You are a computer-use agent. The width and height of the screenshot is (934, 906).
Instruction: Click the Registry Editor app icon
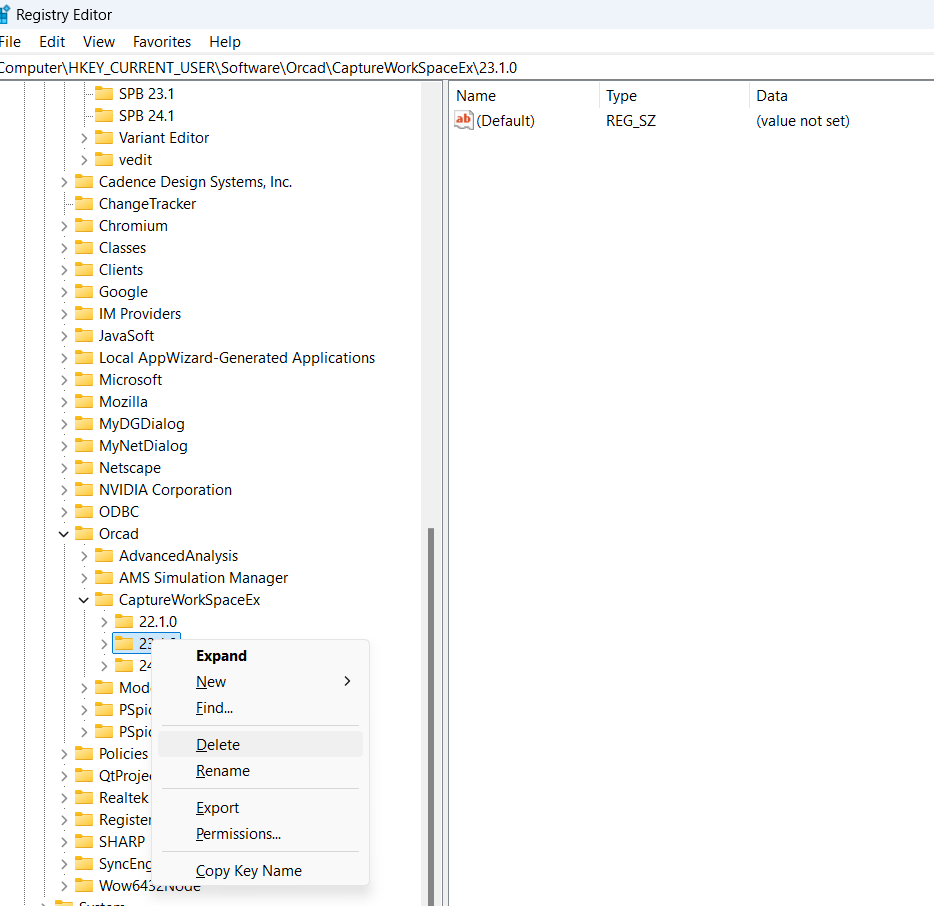4,15
